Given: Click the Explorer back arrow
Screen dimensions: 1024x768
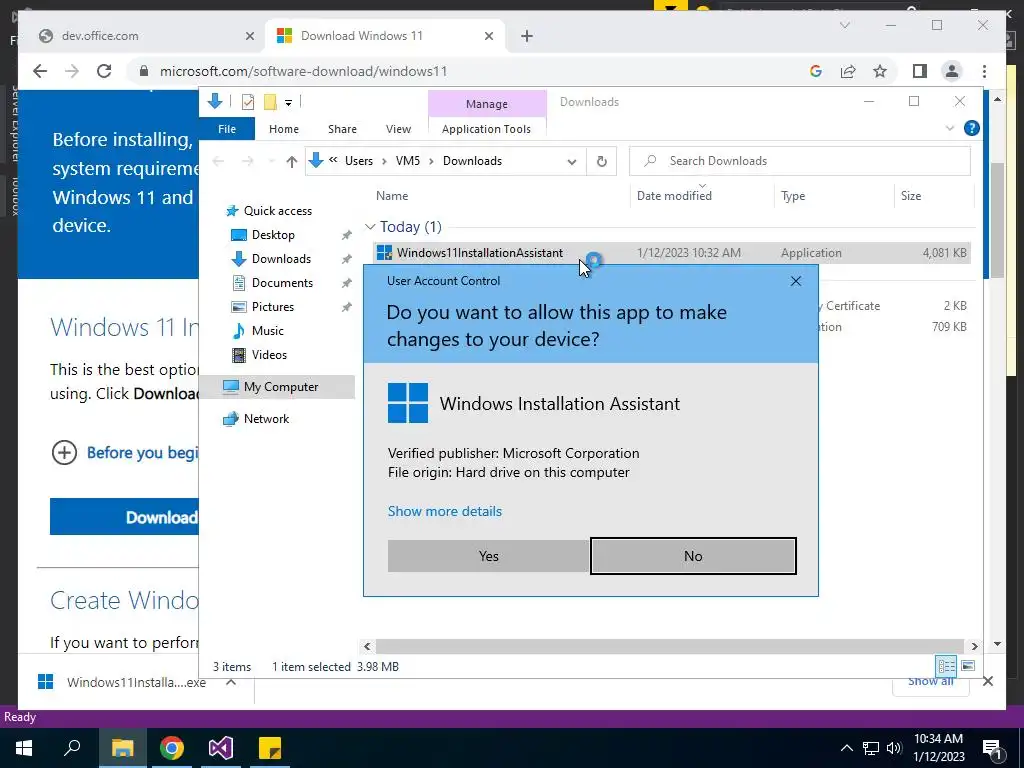Looking at the screenshot, I should [x=219, y=161].
